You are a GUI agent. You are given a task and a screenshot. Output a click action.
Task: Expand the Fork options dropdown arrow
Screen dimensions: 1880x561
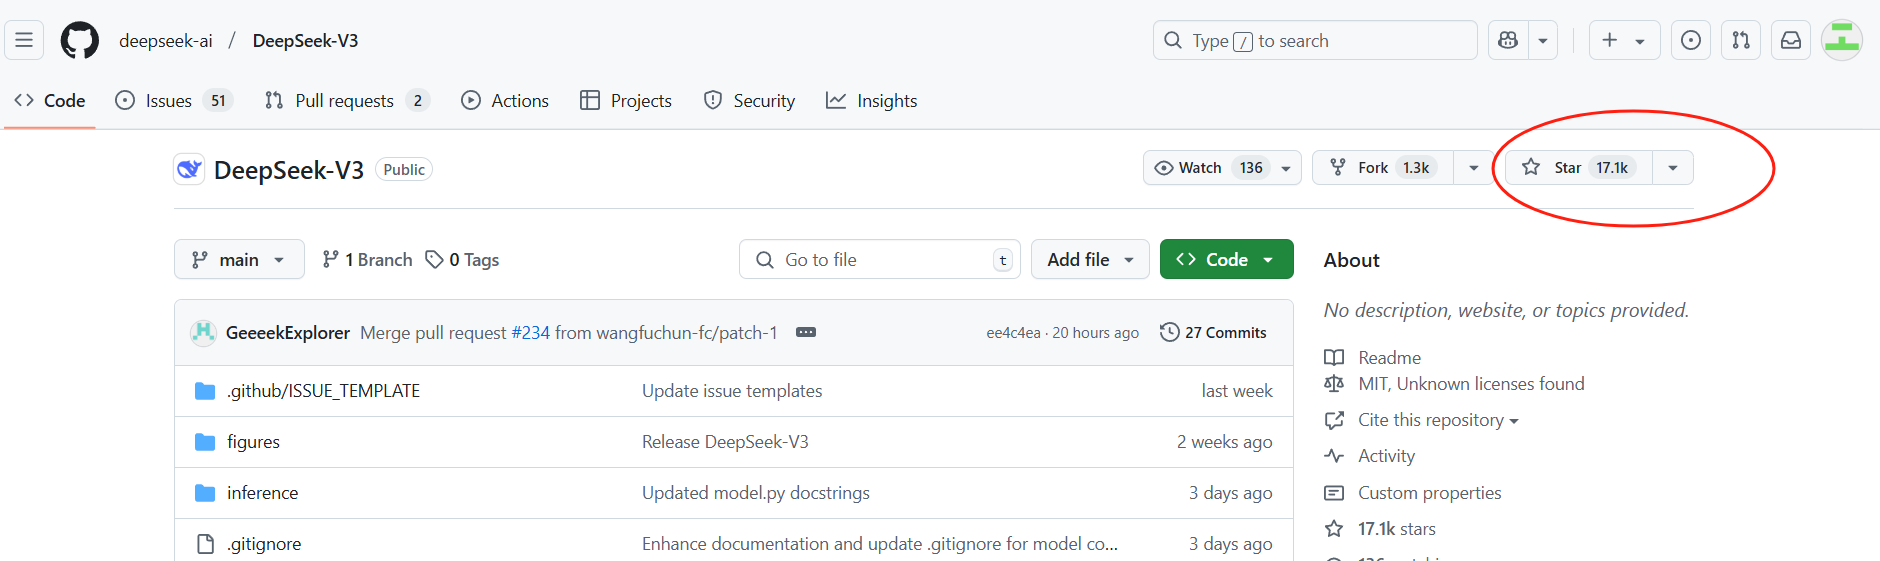click(x=1473, y=168)
